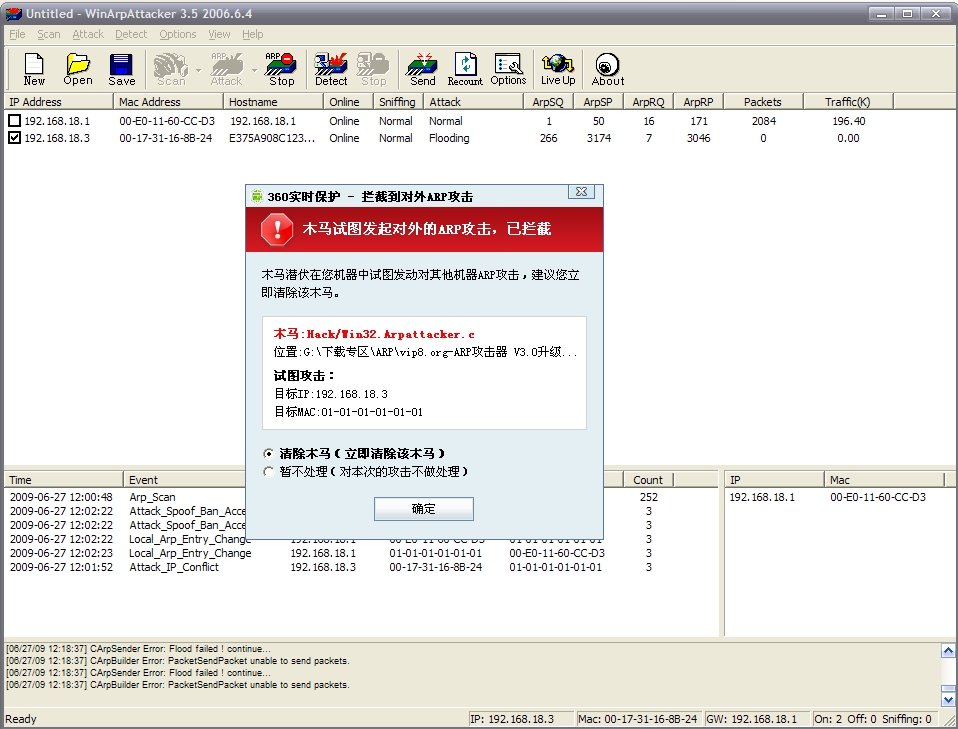Start detection with the Detect toolbar icon
This screenshot has width=958, height=729.
331,69
